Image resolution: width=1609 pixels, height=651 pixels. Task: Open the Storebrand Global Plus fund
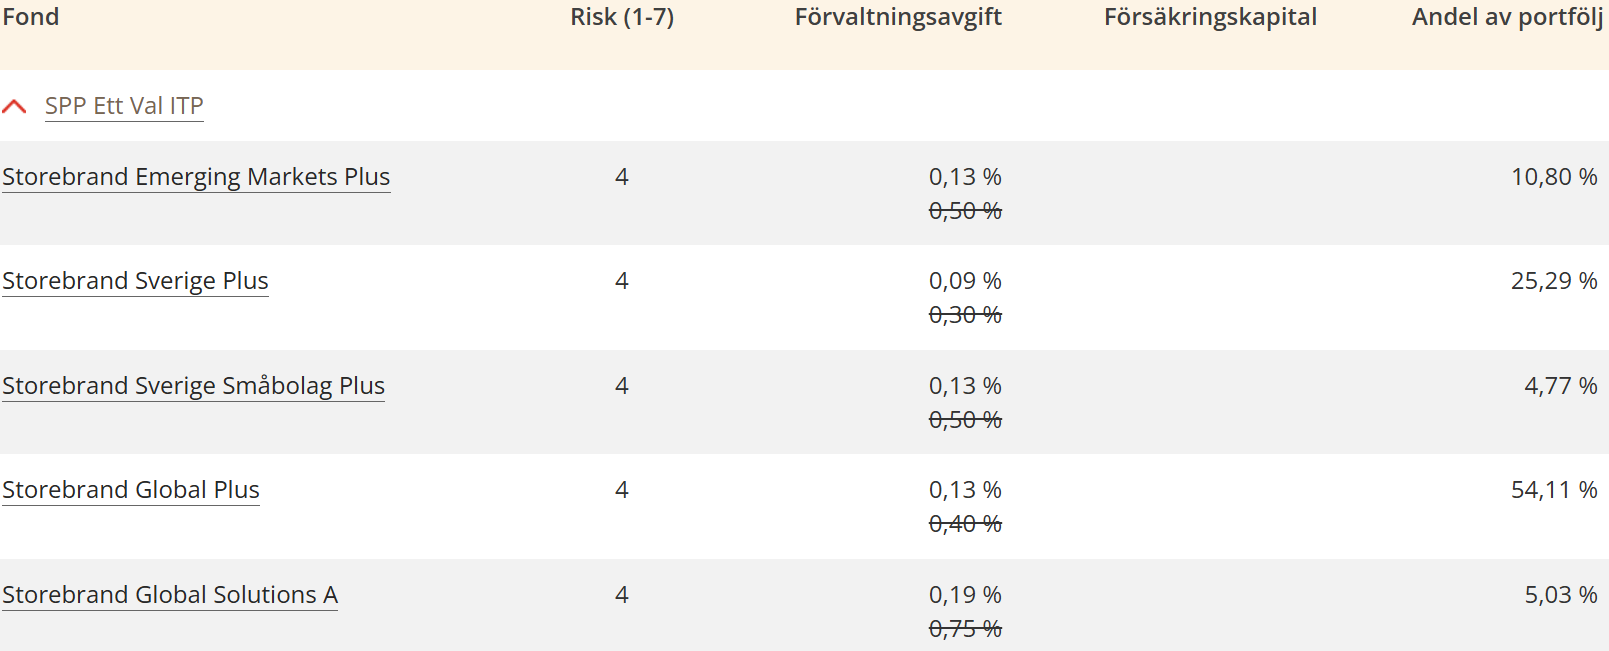point(131,490)
